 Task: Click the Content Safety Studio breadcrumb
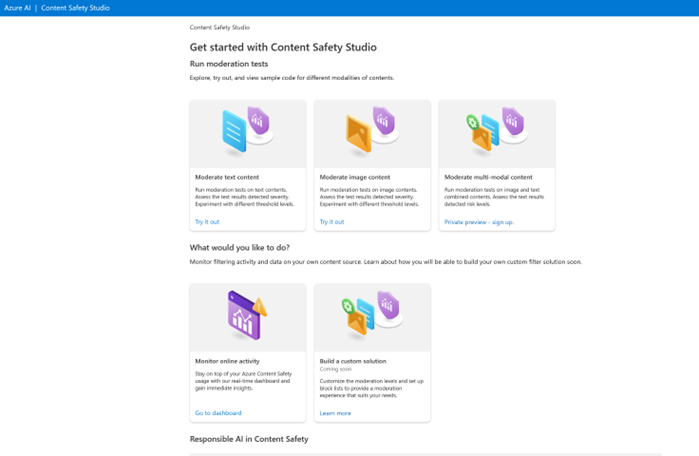click(220, 27)
